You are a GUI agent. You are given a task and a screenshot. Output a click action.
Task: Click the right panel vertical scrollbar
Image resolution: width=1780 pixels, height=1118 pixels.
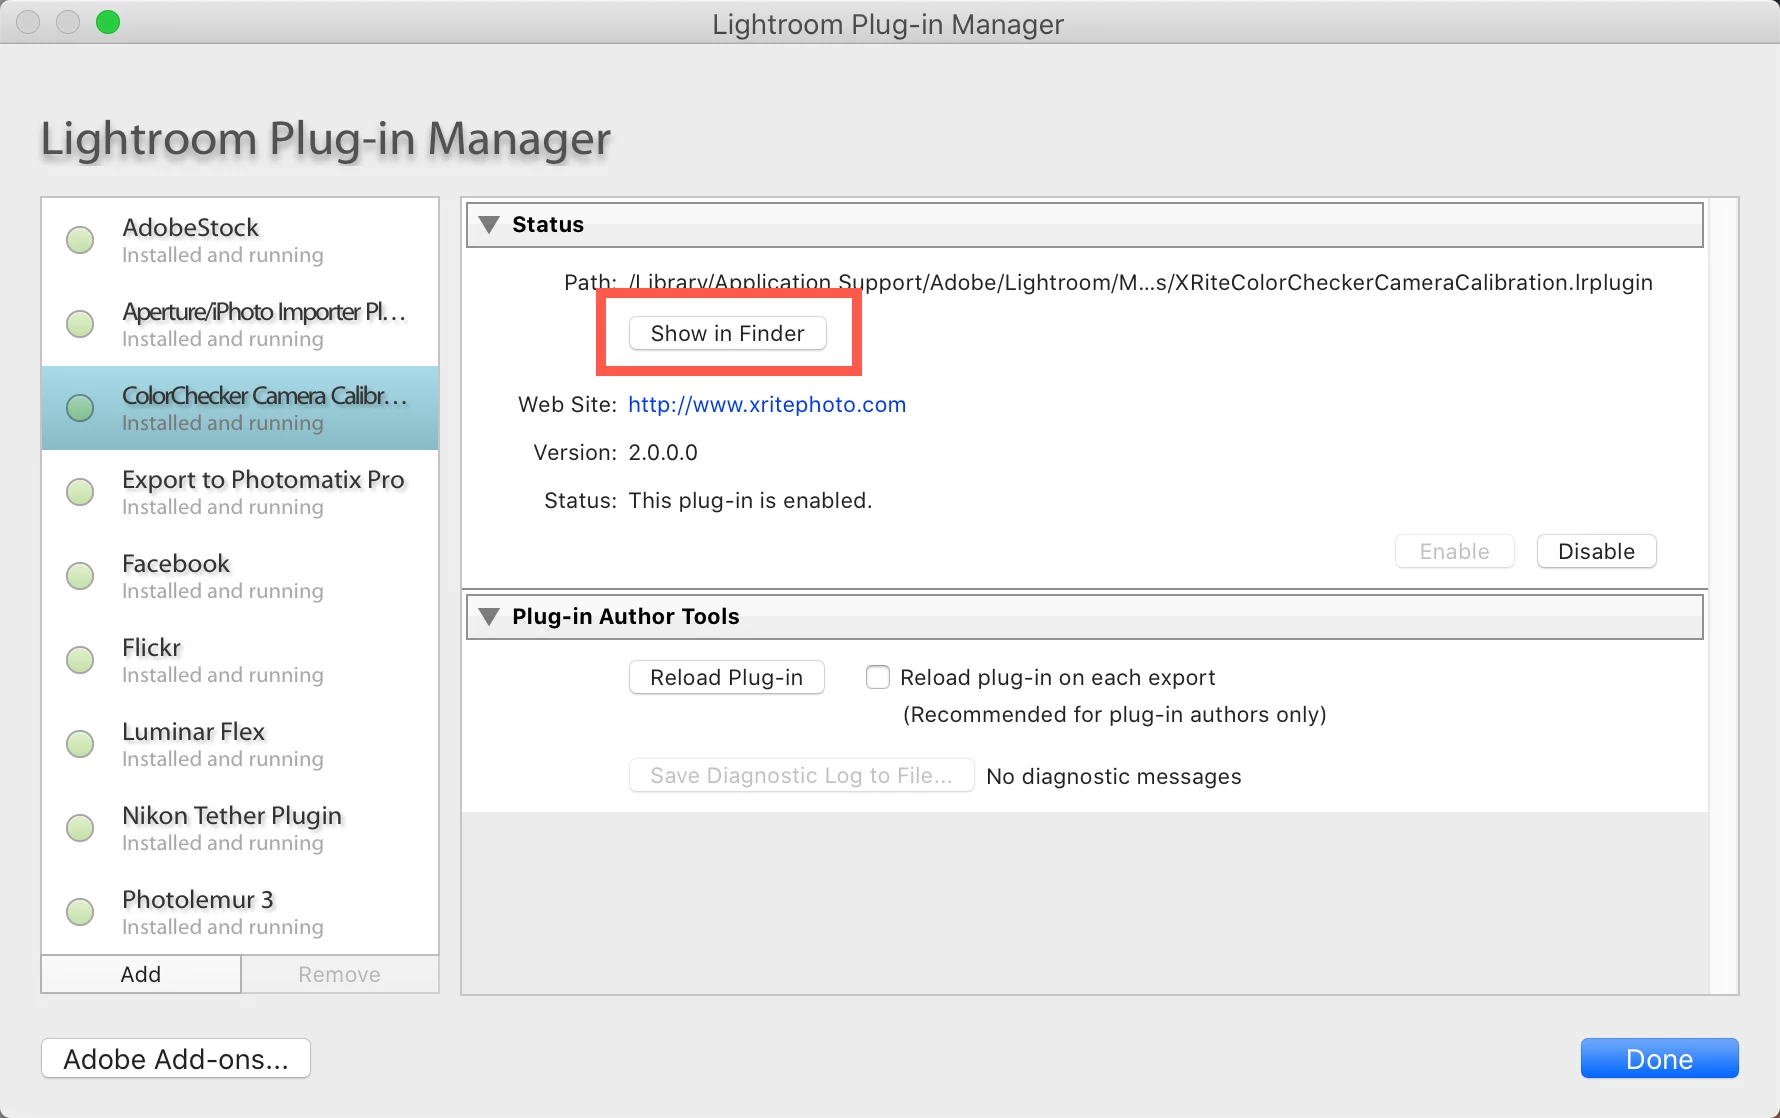pyautogui.click(x=1723, y=595)
